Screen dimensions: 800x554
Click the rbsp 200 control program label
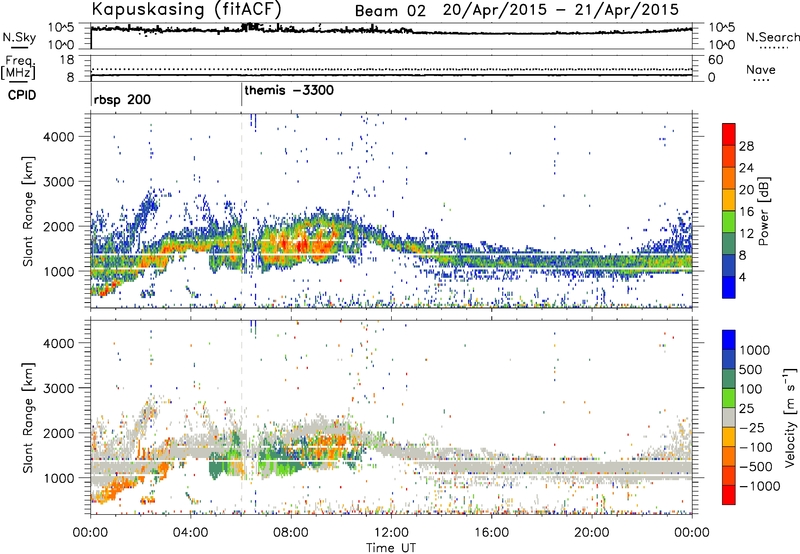(122, 99)
